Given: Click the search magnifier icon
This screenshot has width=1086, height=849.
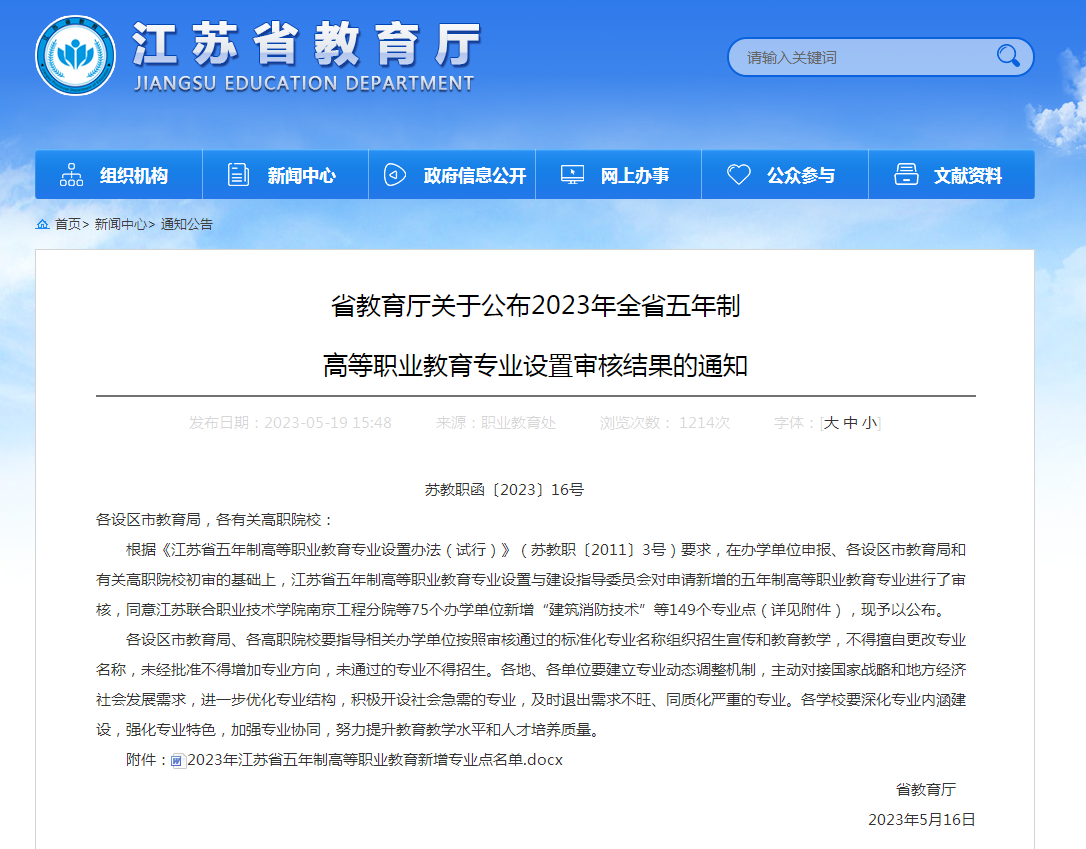Looking at the screenshot, I should coord(1008,56).
